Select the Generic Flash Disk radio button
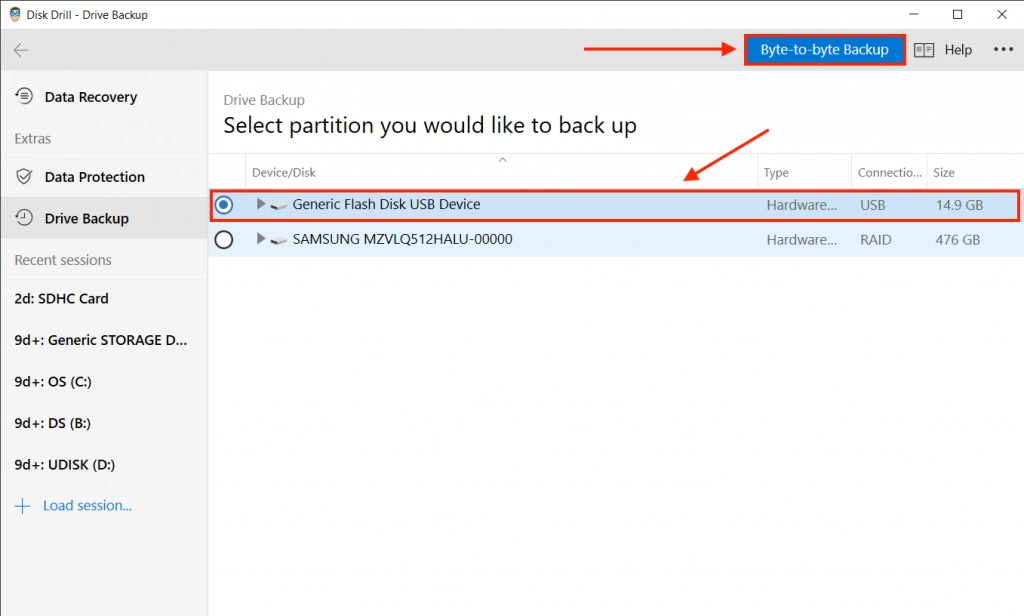1024x616 pixels. [224, 205]
